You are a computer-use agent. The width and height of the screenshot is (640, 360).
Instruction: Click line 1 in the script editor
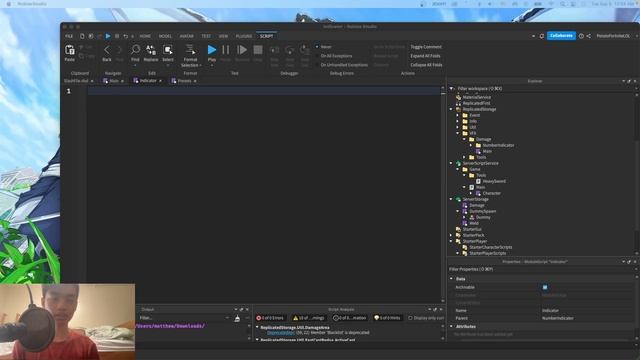click(x=263, y=91)
